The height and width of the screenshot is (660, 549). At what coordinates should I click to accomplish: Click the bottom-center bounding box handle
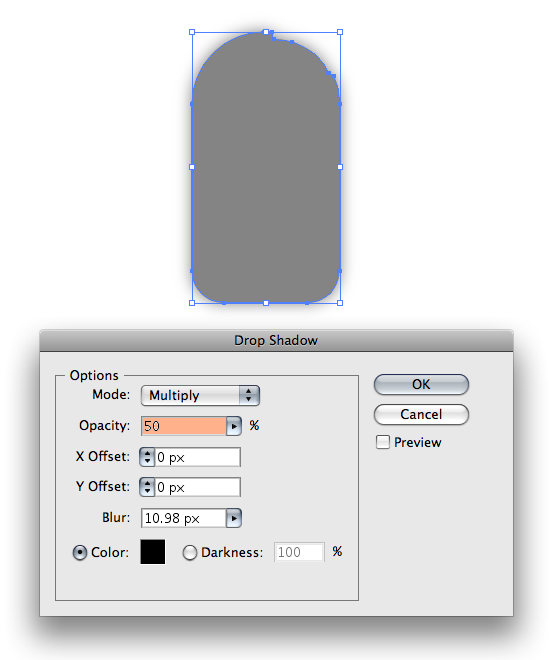point(266,303)
